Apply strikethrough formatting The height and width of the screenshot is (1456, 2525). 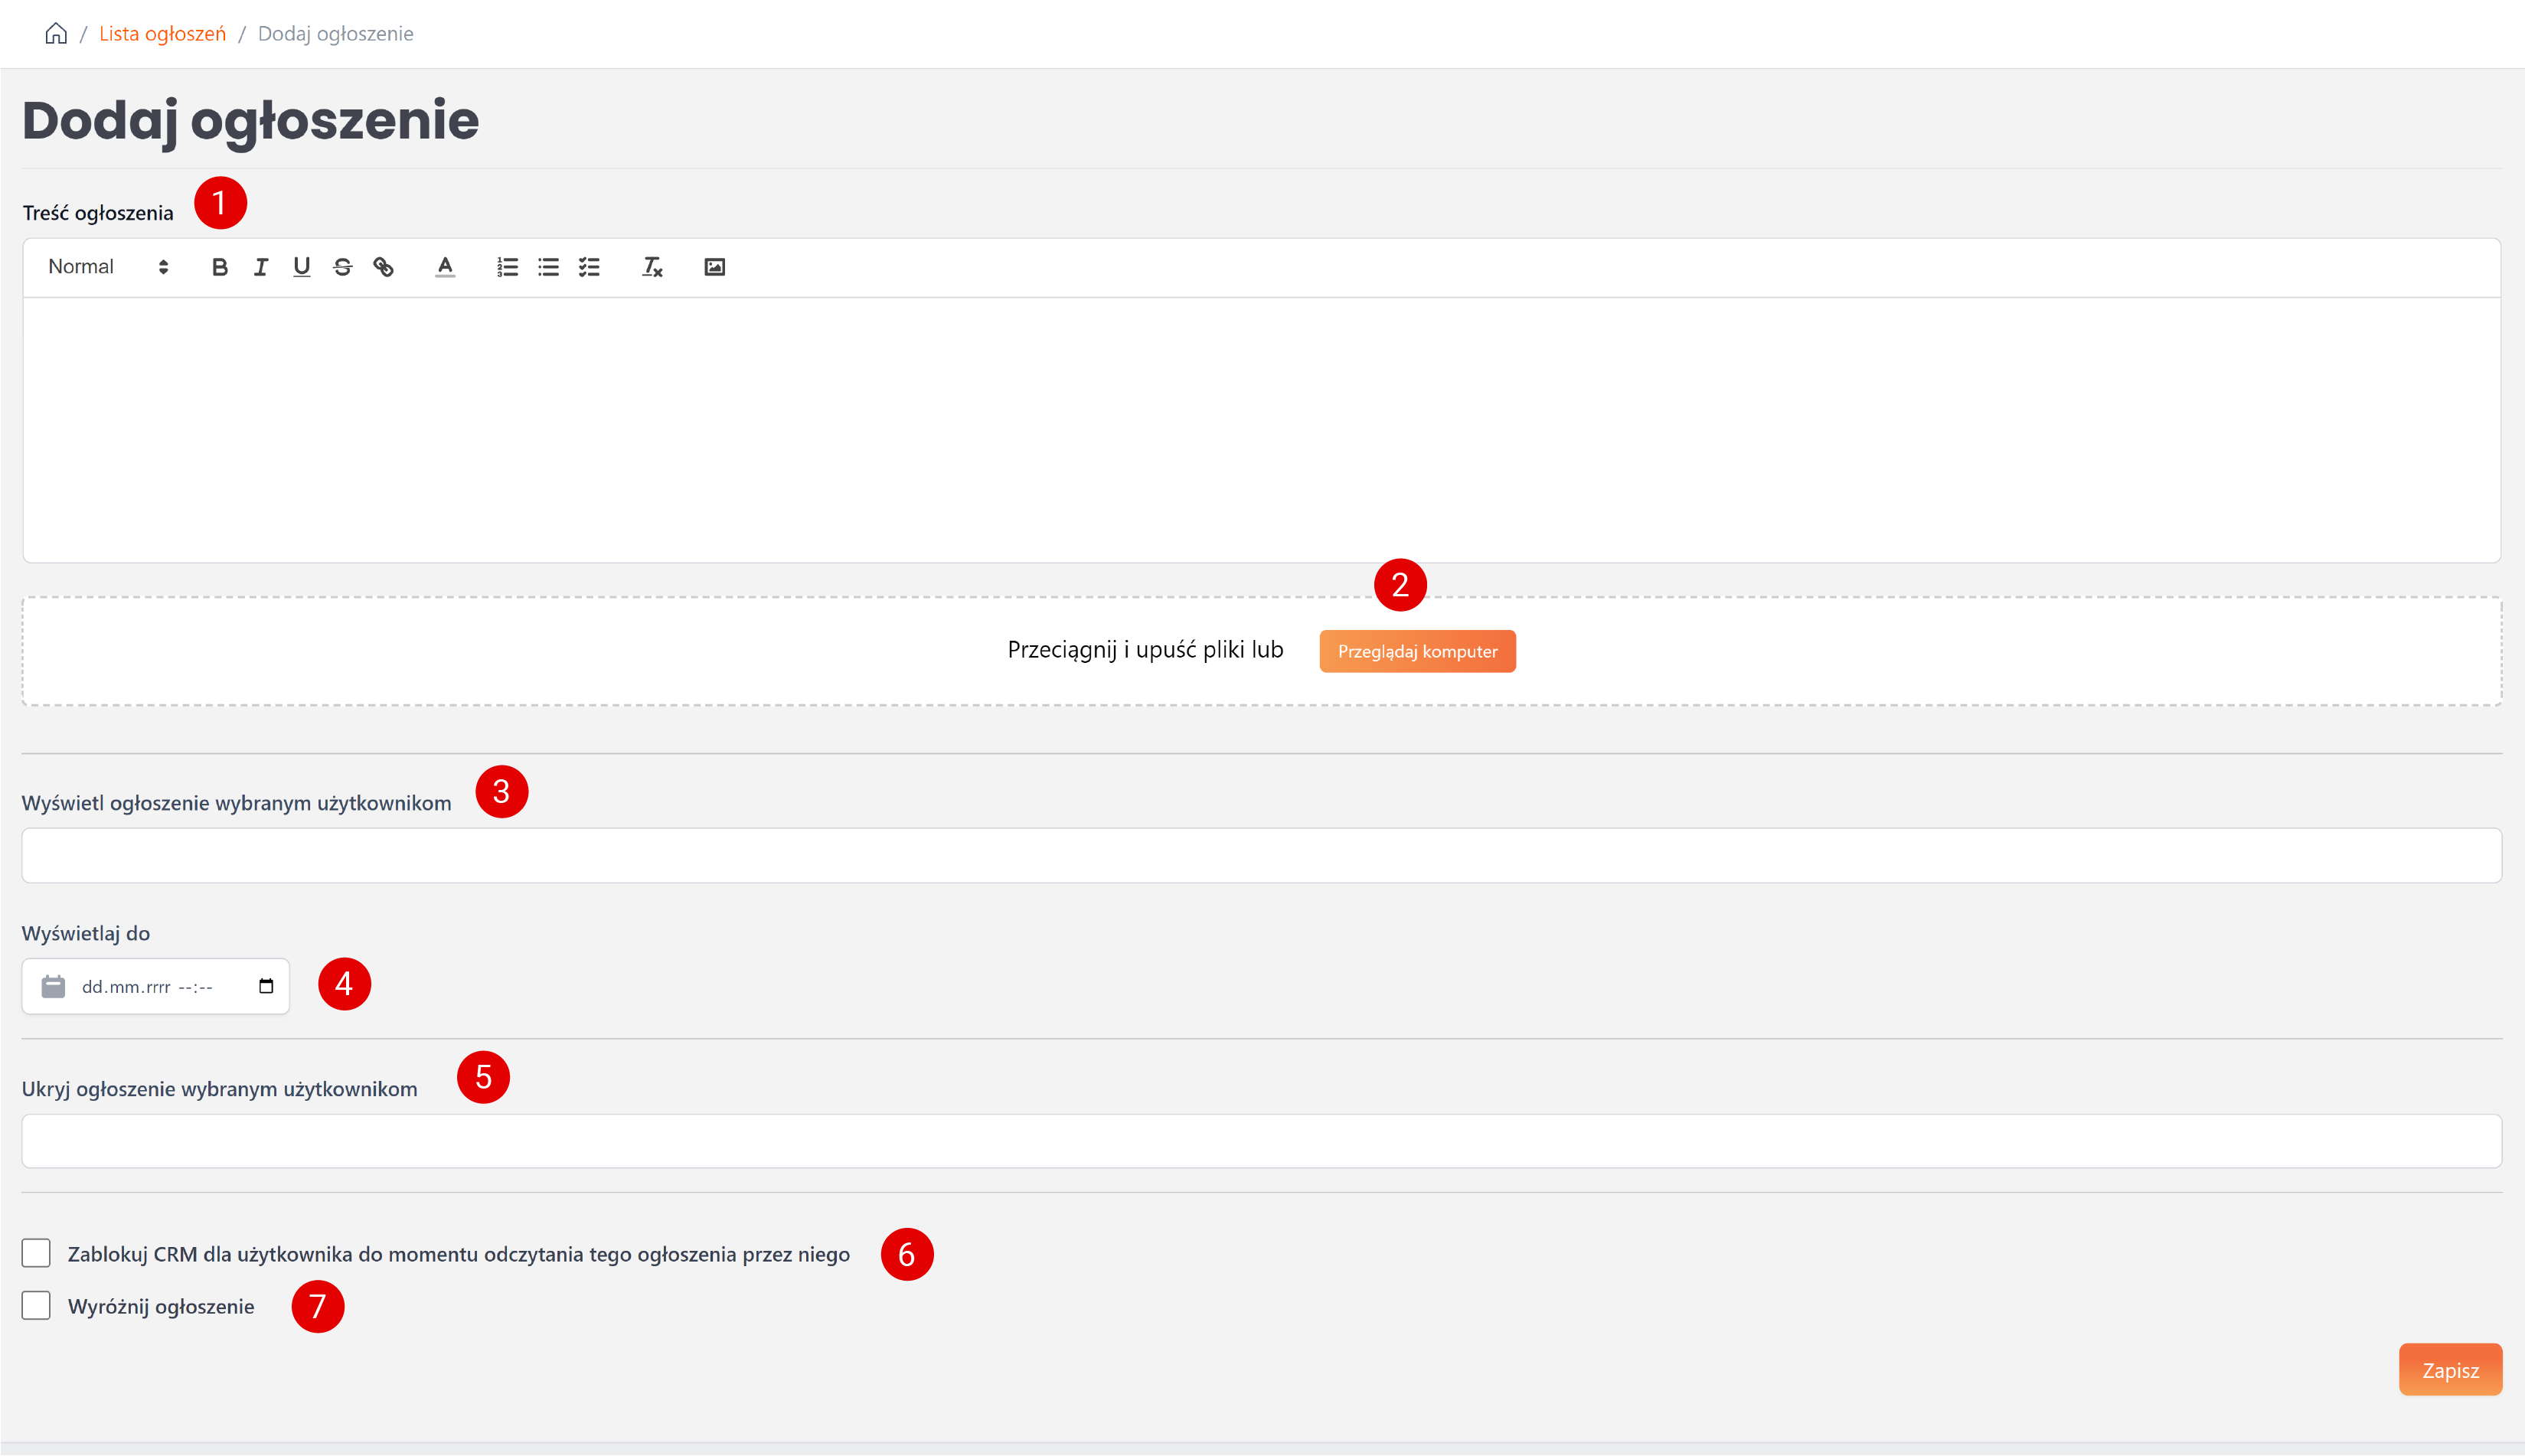pyautogui.click(x=342, y=267)
